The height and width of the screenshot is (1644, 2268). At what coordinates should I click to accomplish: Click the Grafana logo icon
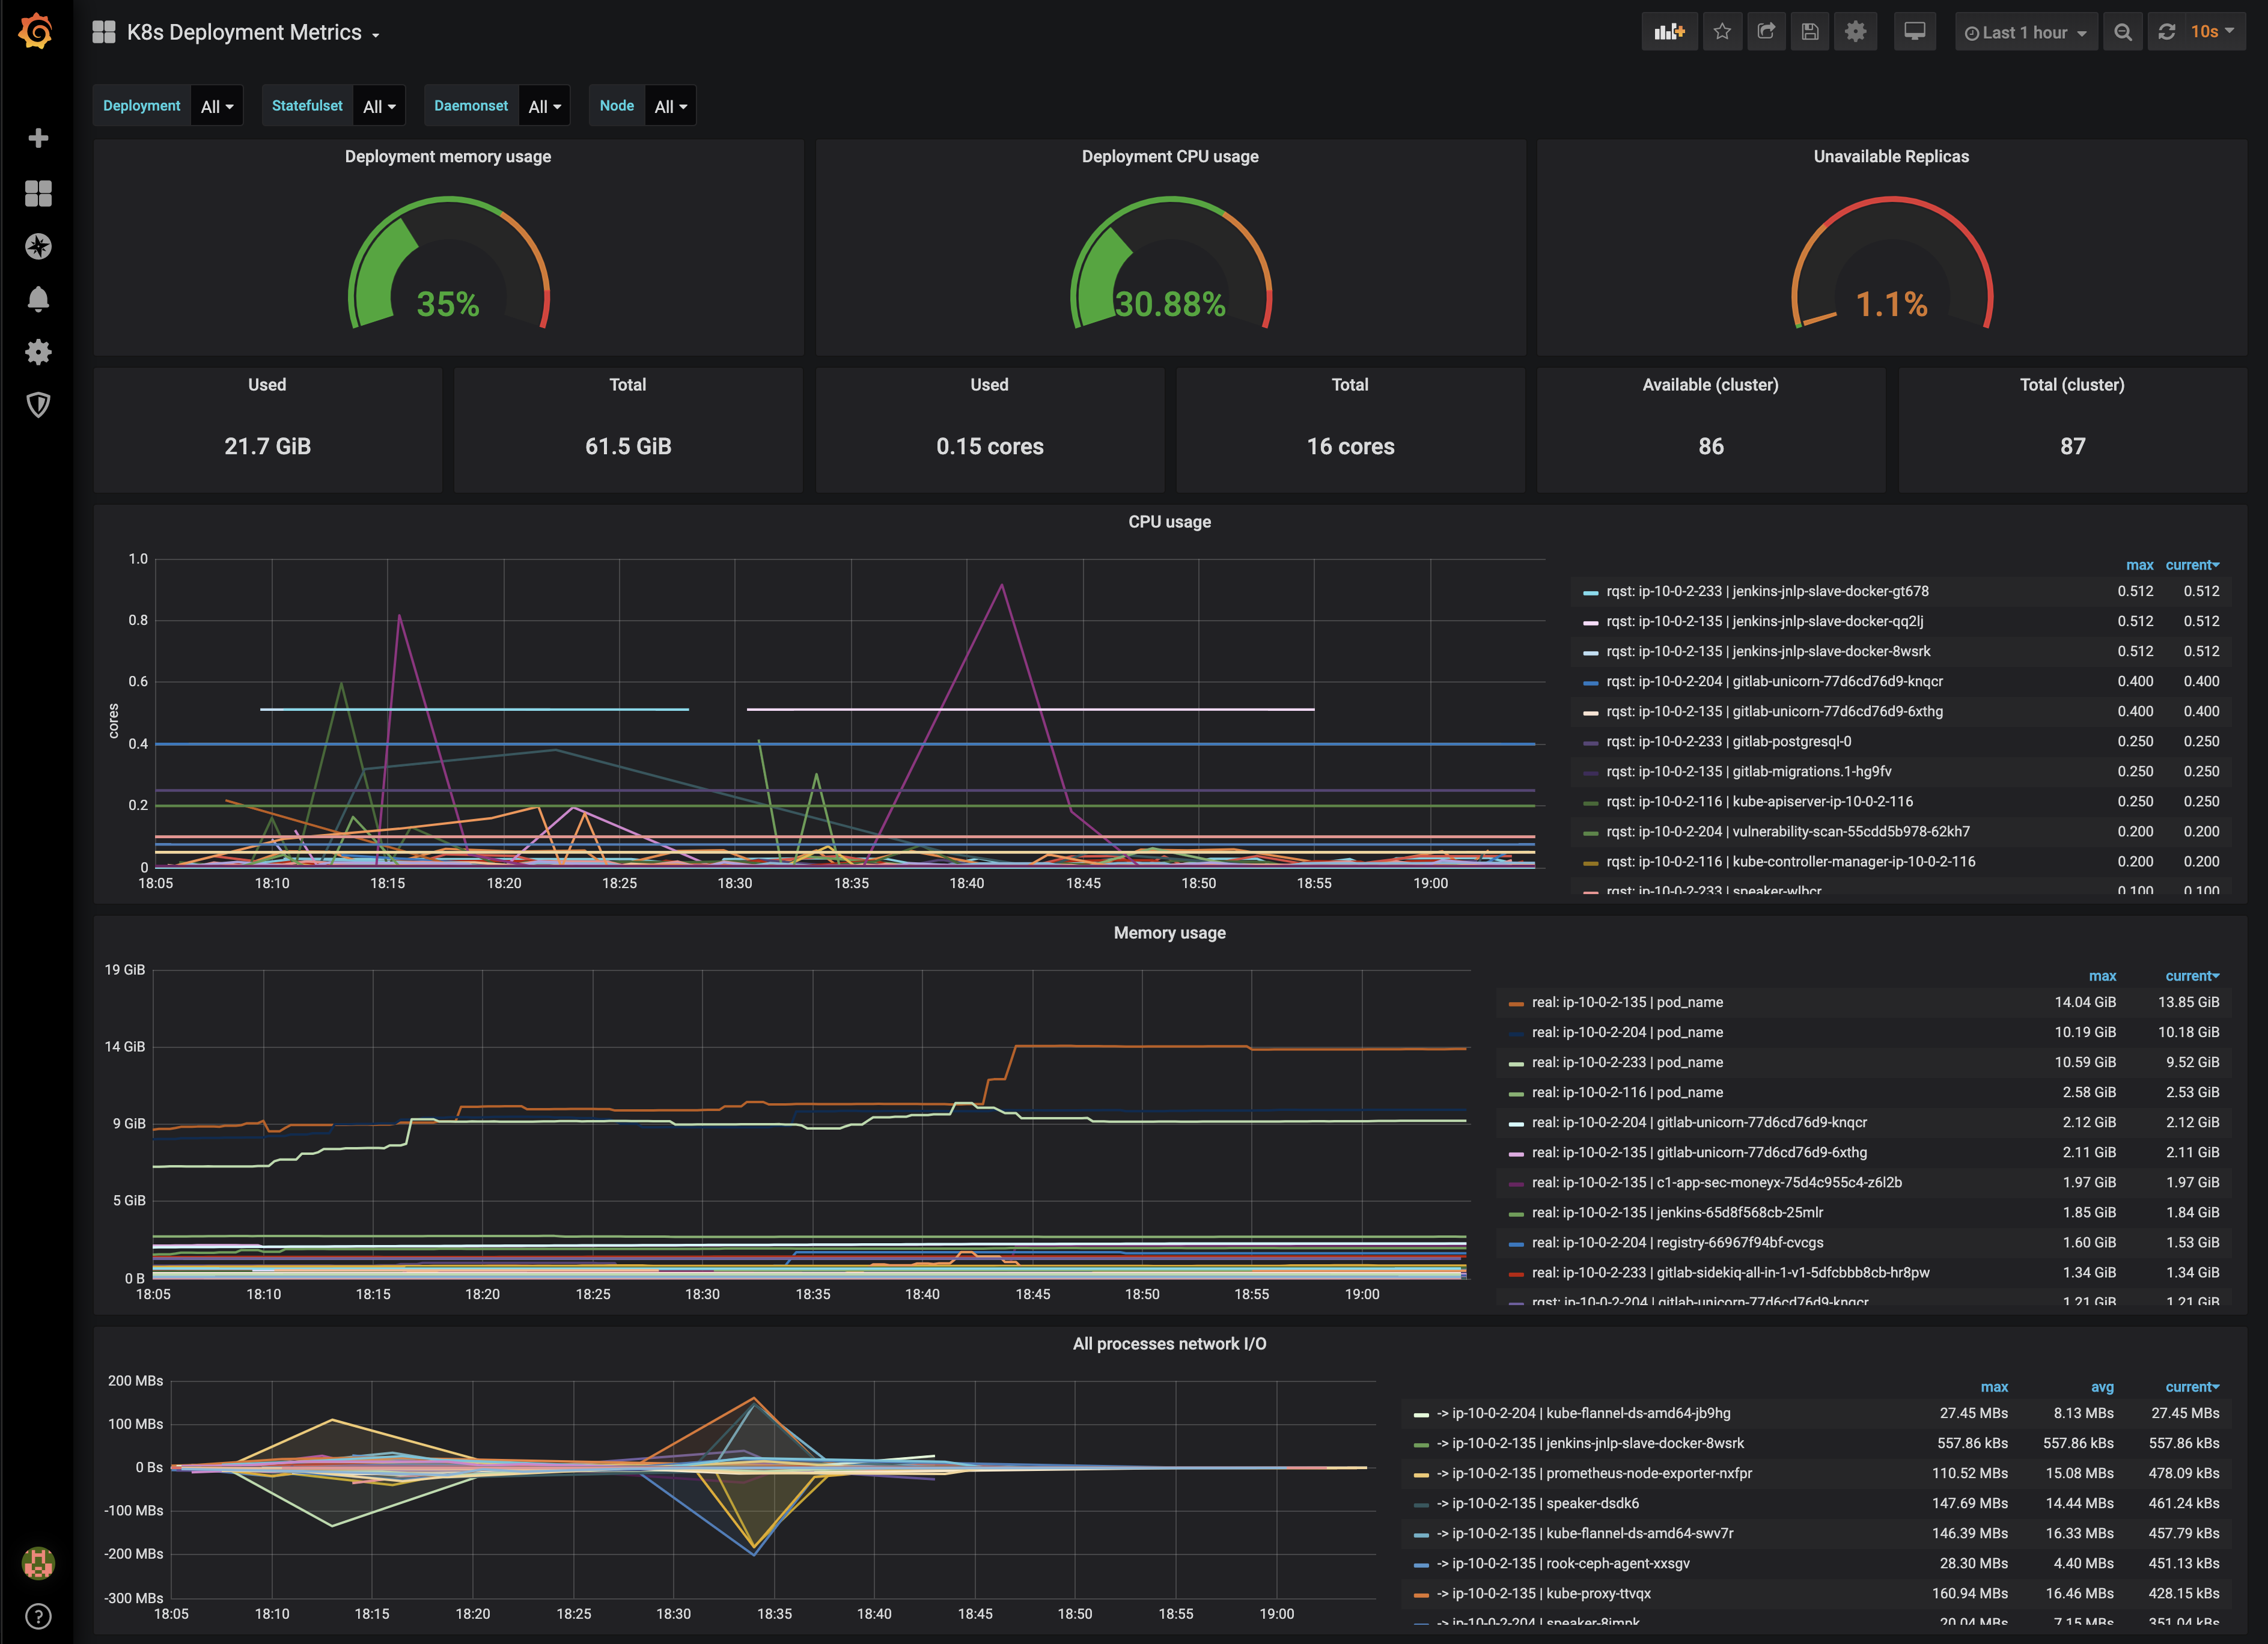pos(36,31)
